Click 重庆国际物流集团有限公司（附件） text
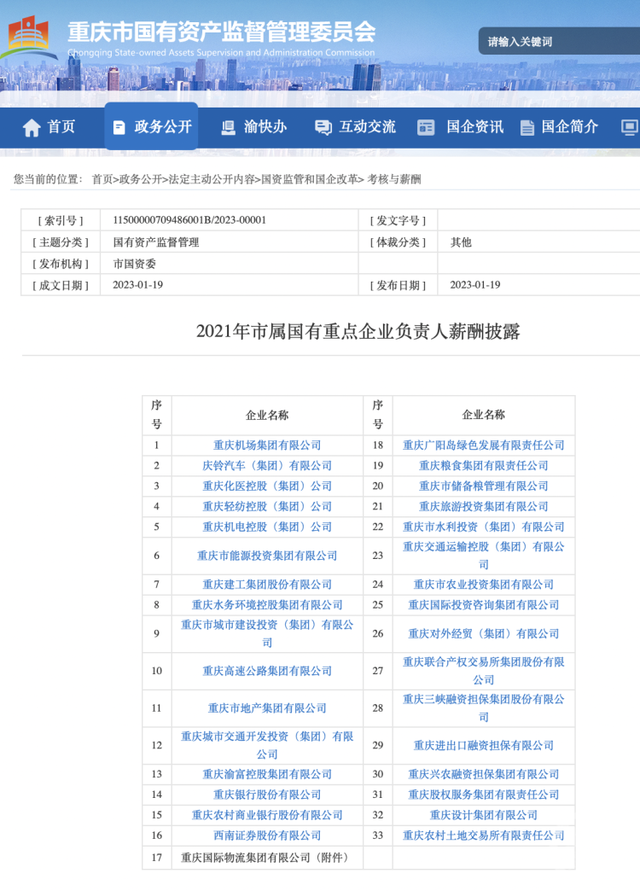Viewport: 640px width, 891px height. click(x=265, y=857)
